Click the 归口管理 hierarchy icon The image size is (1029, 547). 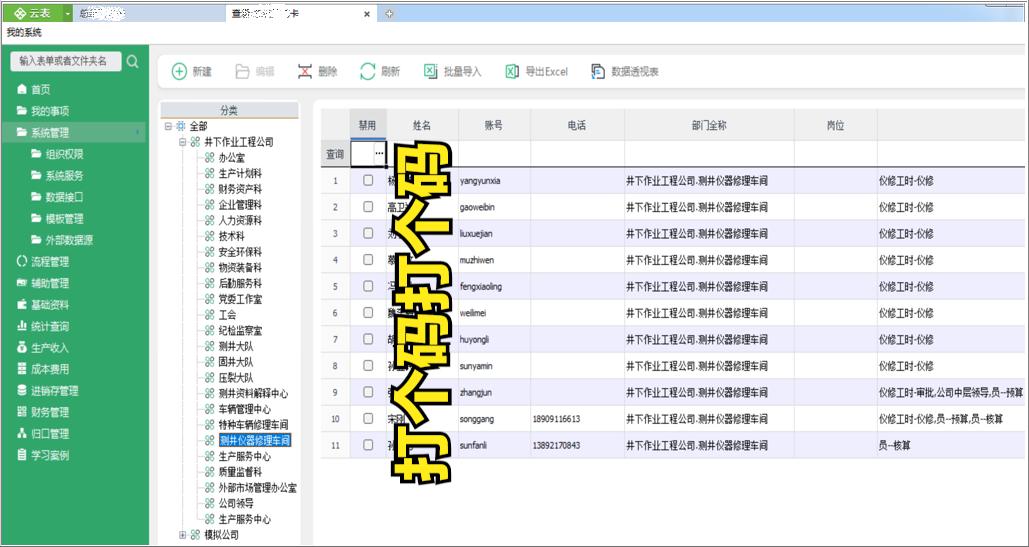[22, 434]
